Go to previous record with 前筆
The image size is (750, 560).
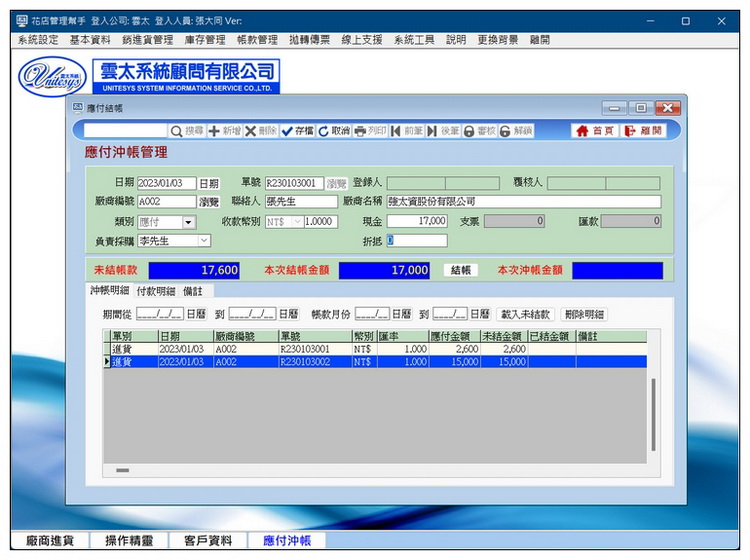pos(407,131)
